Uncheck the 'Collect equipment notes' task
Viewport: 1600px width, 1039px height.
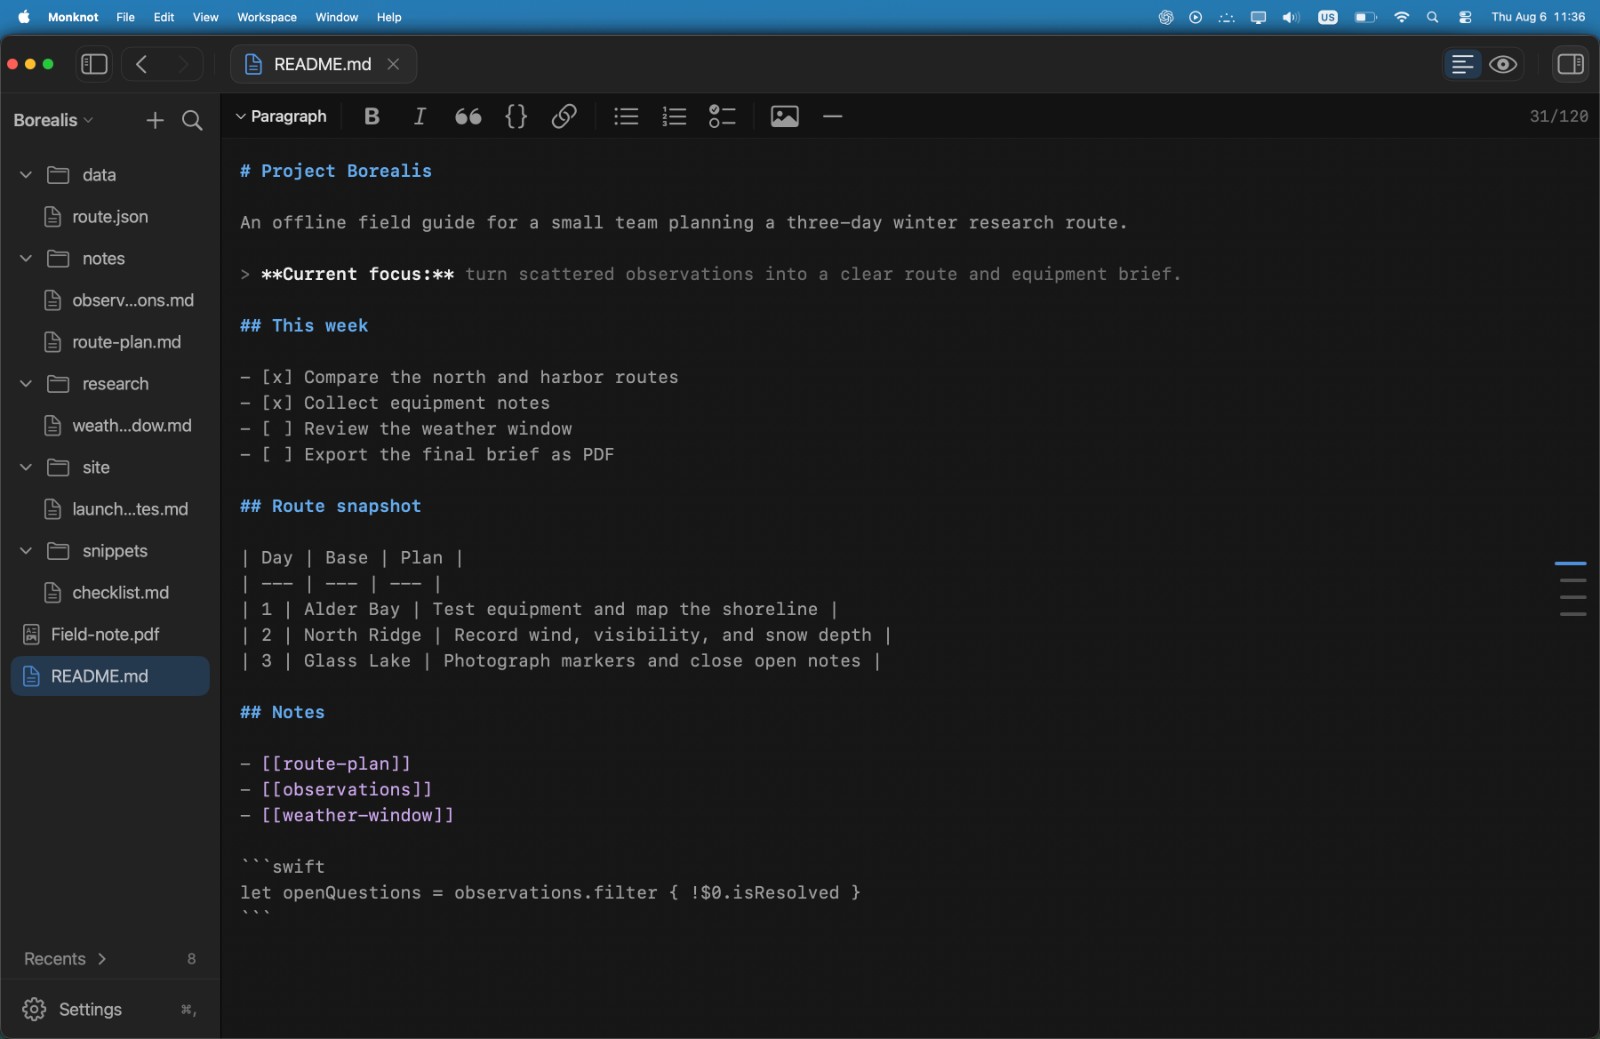click(278, 403)
